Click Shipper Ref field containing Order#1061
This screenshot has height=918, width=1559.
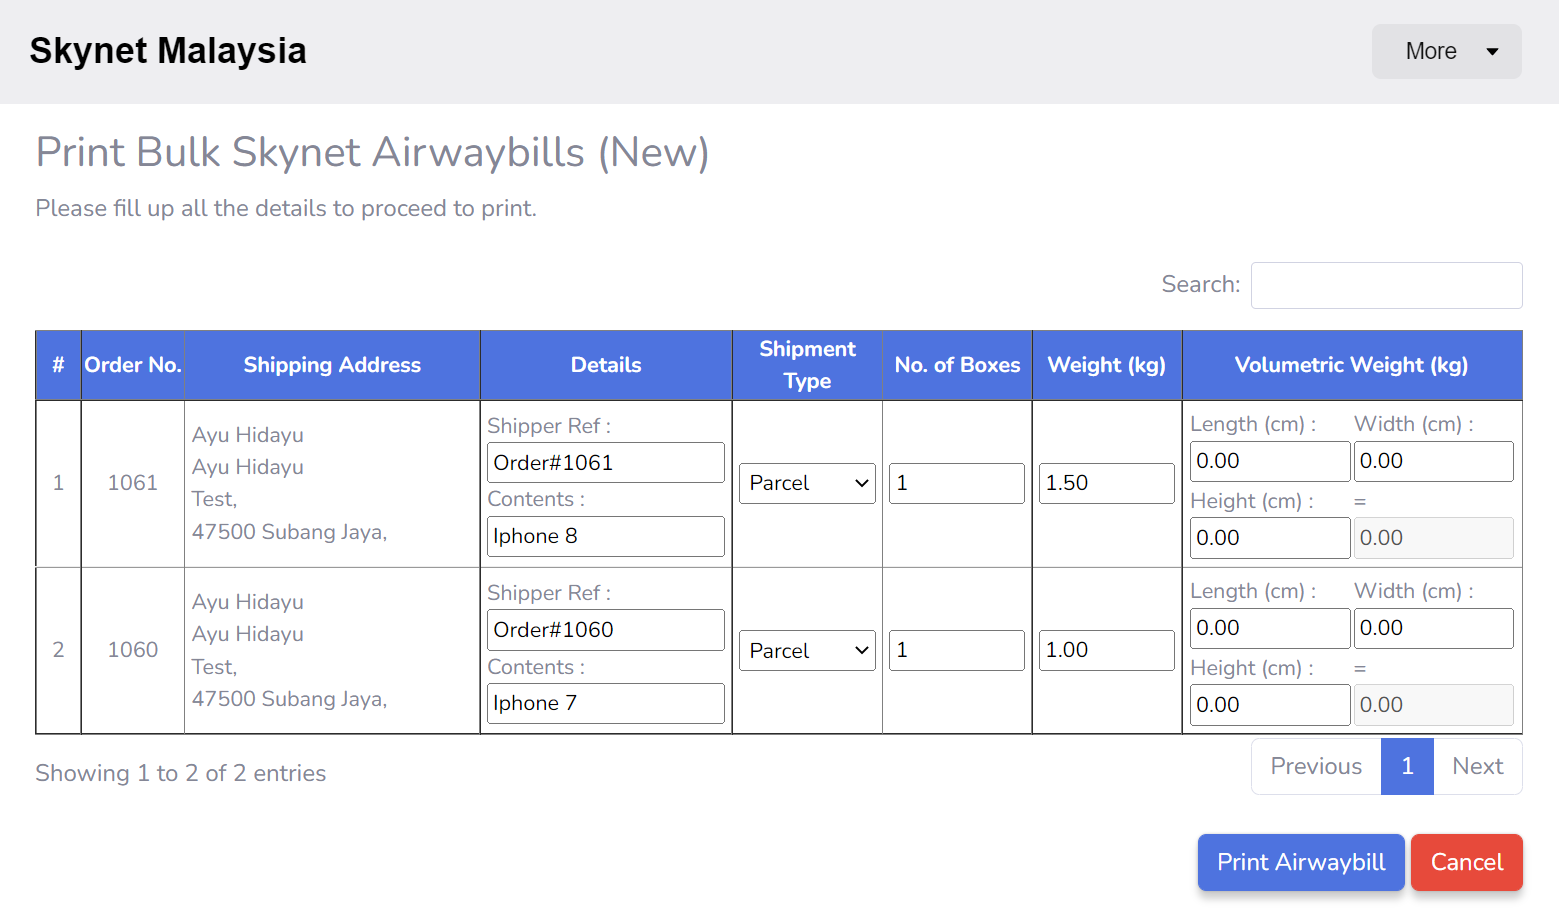(x=606, y=463)
